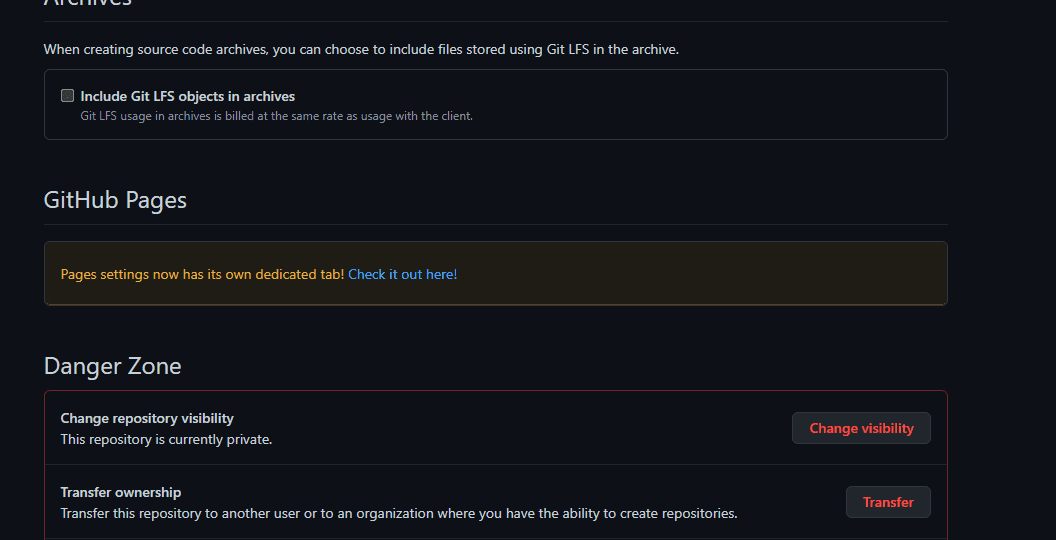
Task: Click the 'Pages settings now has its own dedicated tab!' text
Action: (202, 274)
